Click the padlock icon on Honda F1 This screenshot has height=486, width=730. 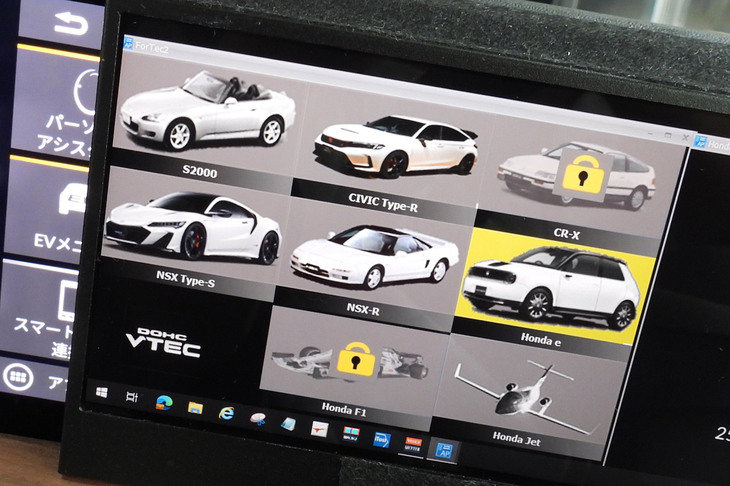point(355,360)
